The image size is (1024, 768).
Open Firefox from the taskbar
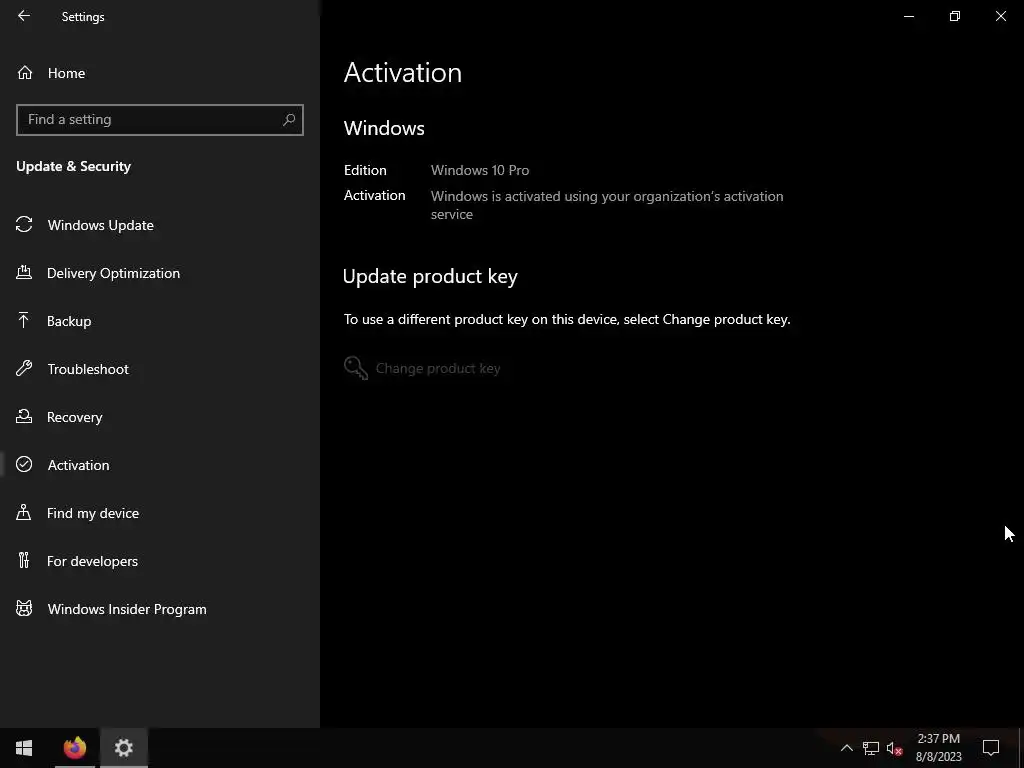[75, 748]
